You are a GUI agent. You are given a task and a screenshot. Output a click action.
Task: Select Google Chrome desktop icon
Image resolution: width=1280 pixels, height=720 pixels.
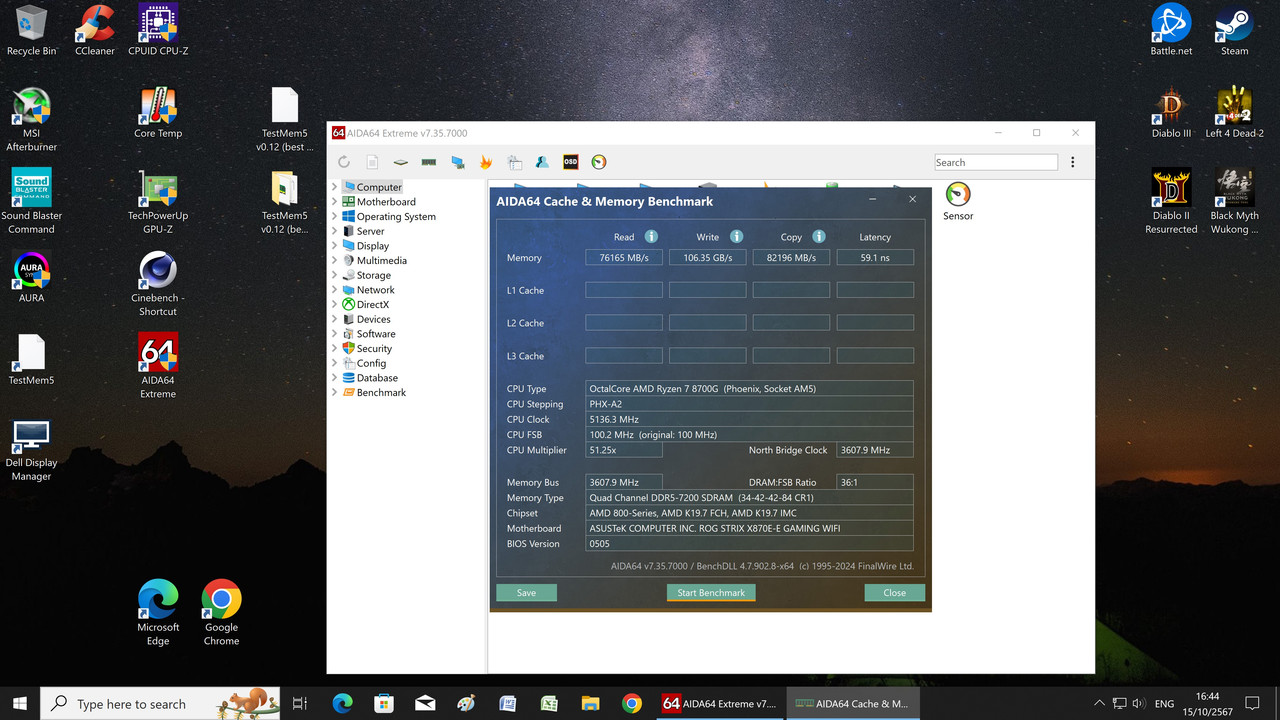coord(222,613)
